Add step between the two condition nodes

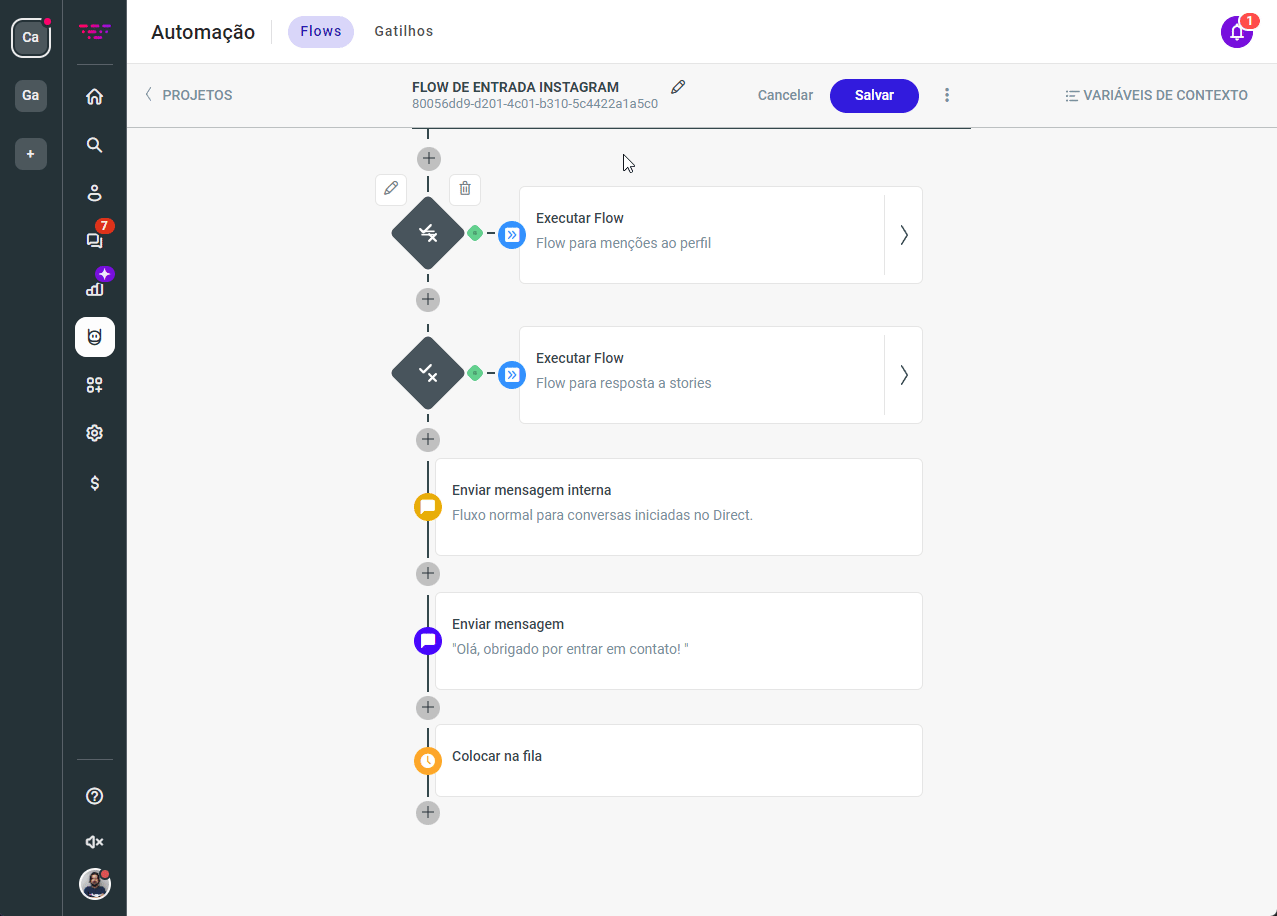[428, 299]
